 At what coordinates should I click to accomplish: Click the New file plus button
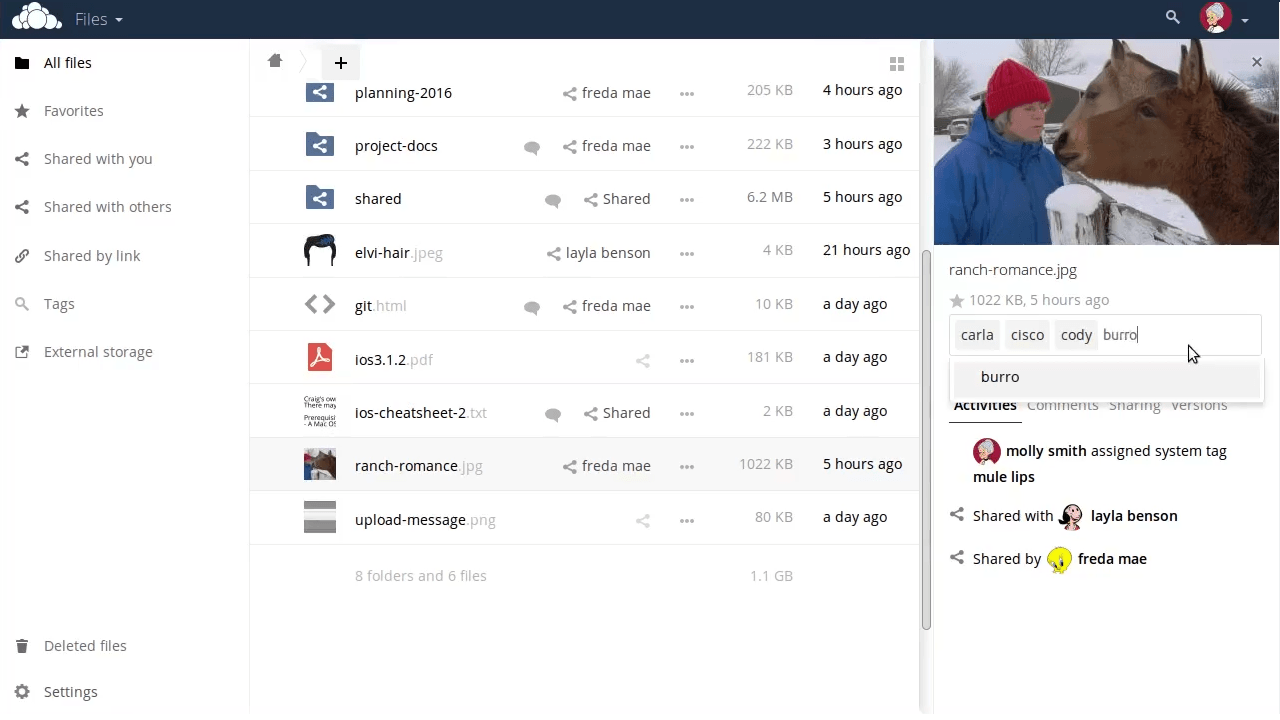(341, 62)
